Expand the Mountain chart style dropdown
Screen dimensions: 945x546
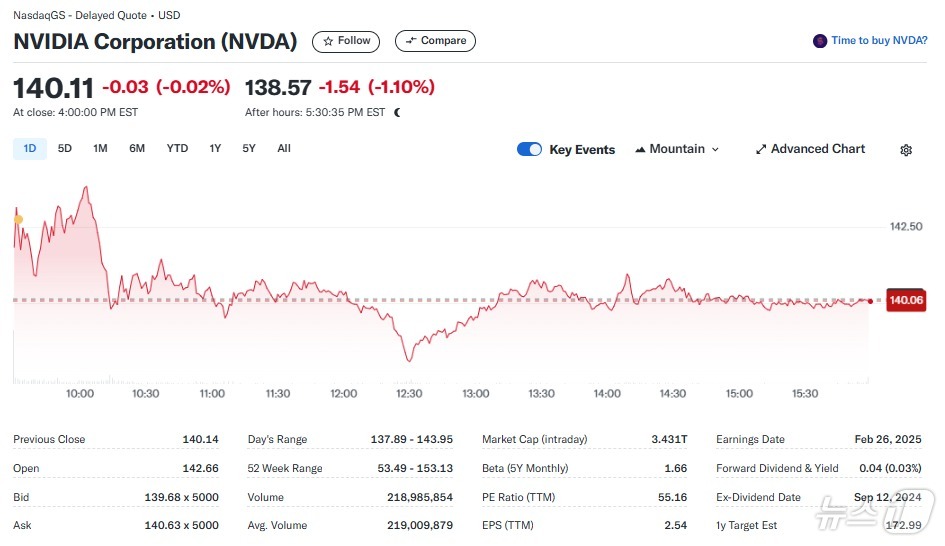714,149
